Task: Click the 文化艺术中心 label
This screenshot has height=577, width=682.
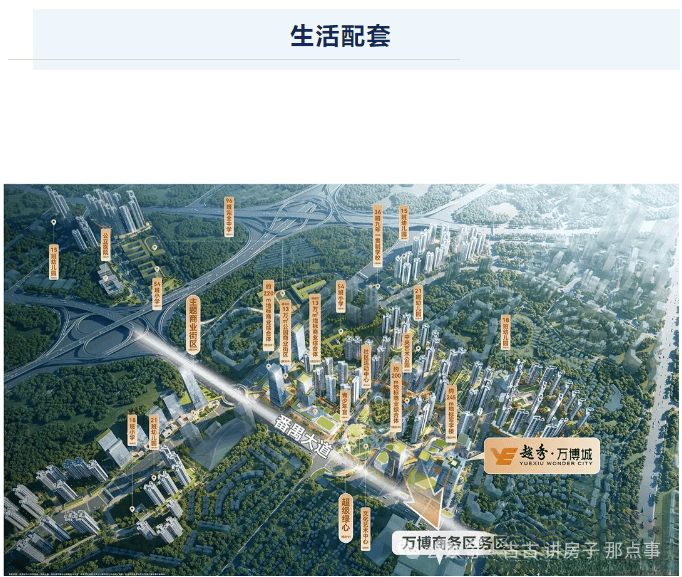Action: pyautogui.click(x=366, y=529)
